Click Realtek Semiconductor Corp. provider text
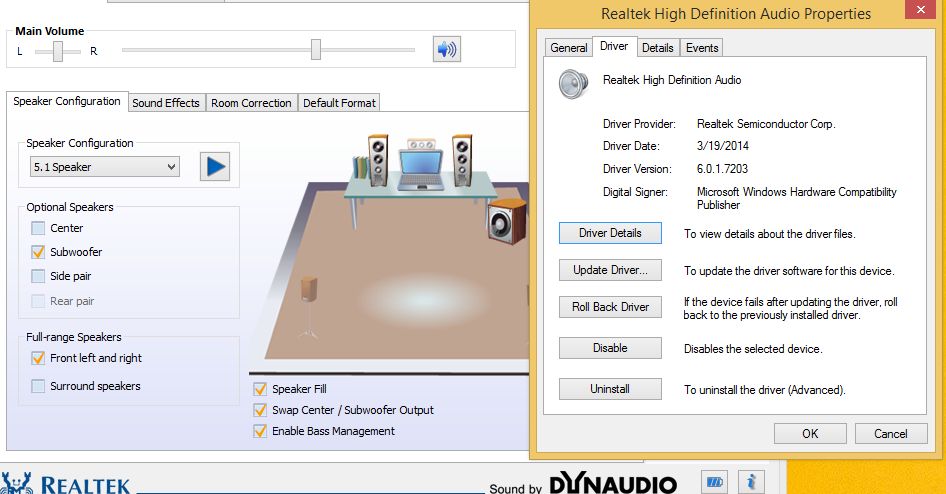Screen dimensions: 946x494 pos(766,124)
